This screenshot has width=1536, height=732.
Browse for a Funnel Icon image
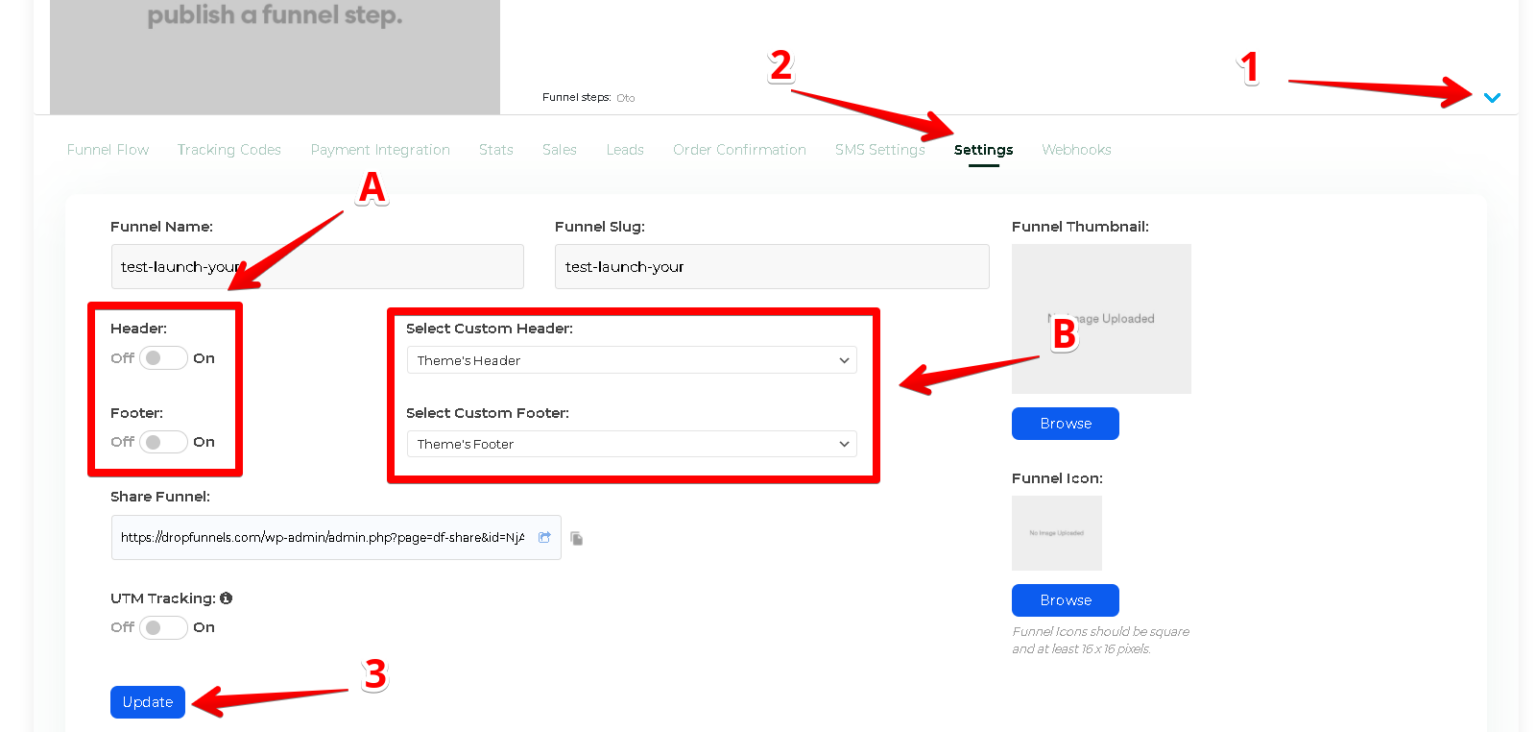pyautogui.click(x=1064, y=600)
